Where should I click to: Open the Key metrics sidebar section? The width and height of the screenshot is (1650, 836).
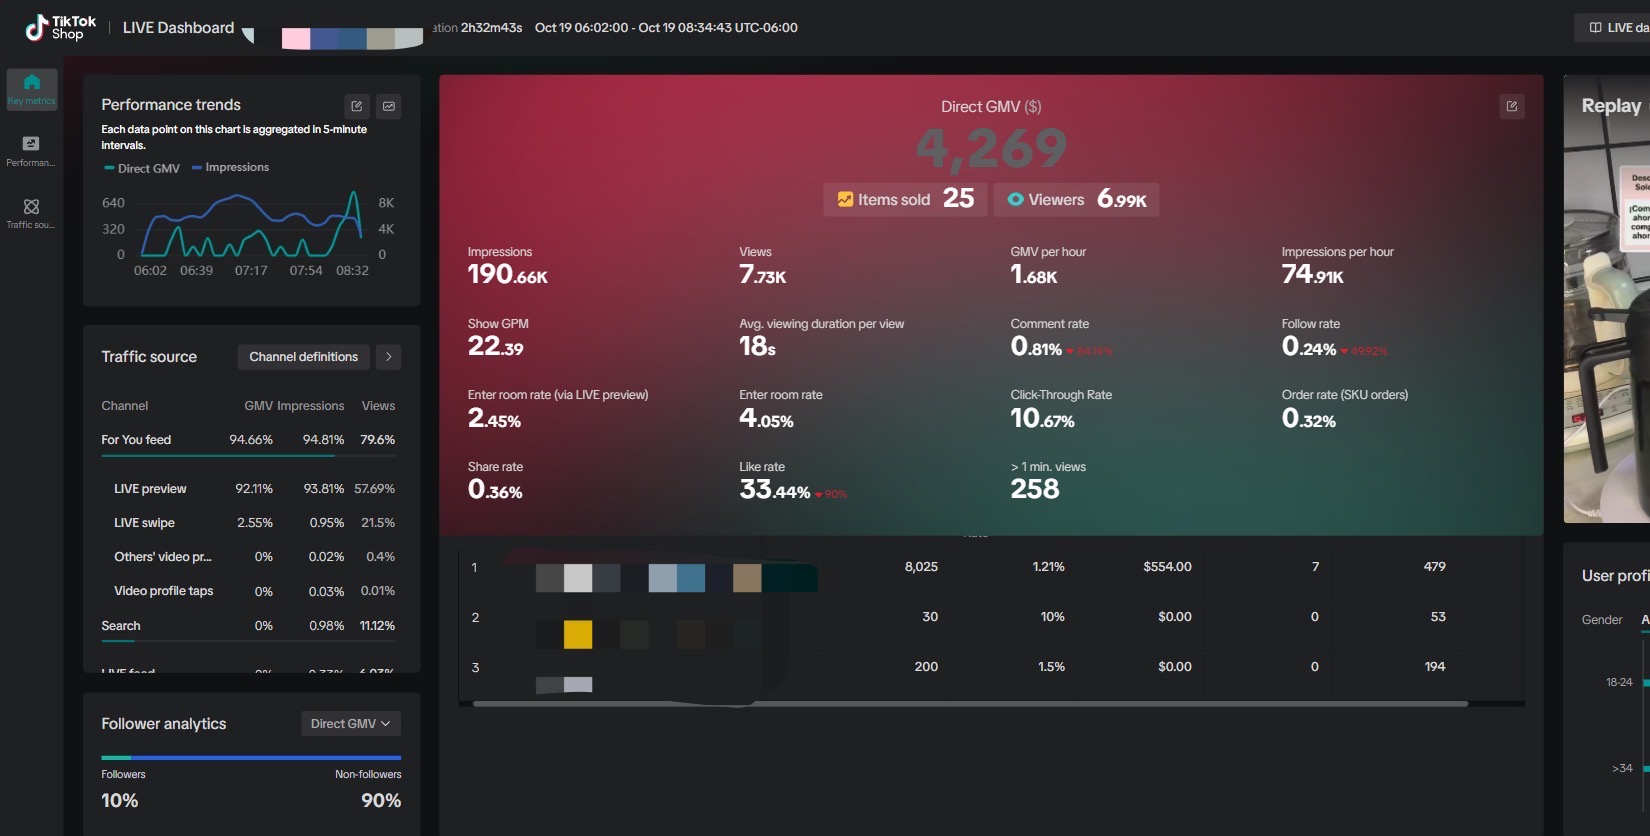31,89
